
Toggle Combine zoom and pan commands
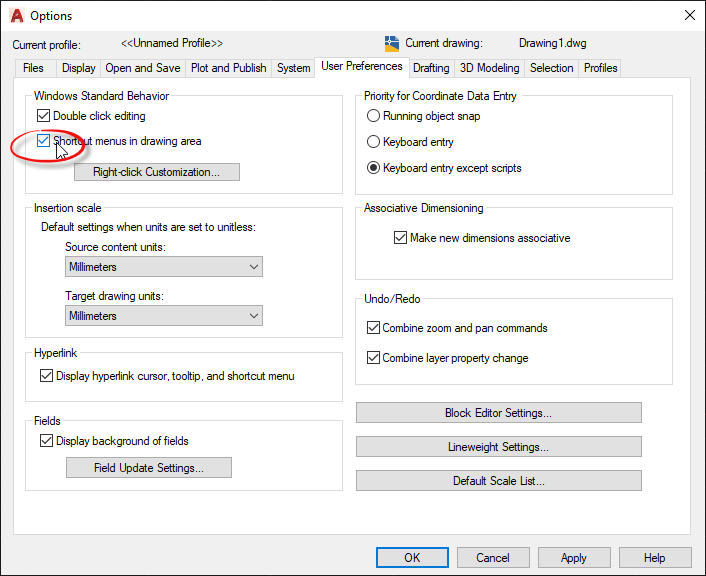374,328
